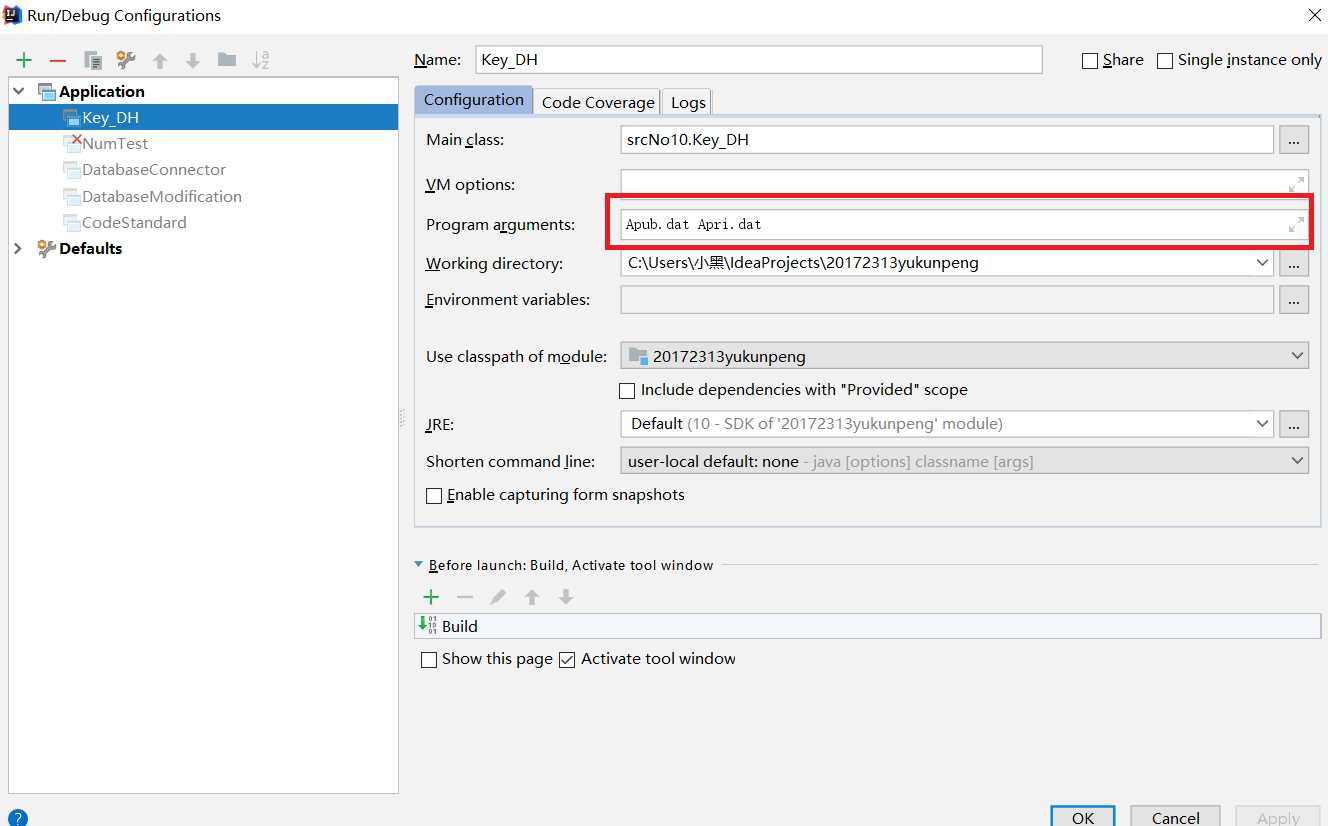1328x826 pixels.
Task: Switch to Logs tab
Action: (688, 102)
